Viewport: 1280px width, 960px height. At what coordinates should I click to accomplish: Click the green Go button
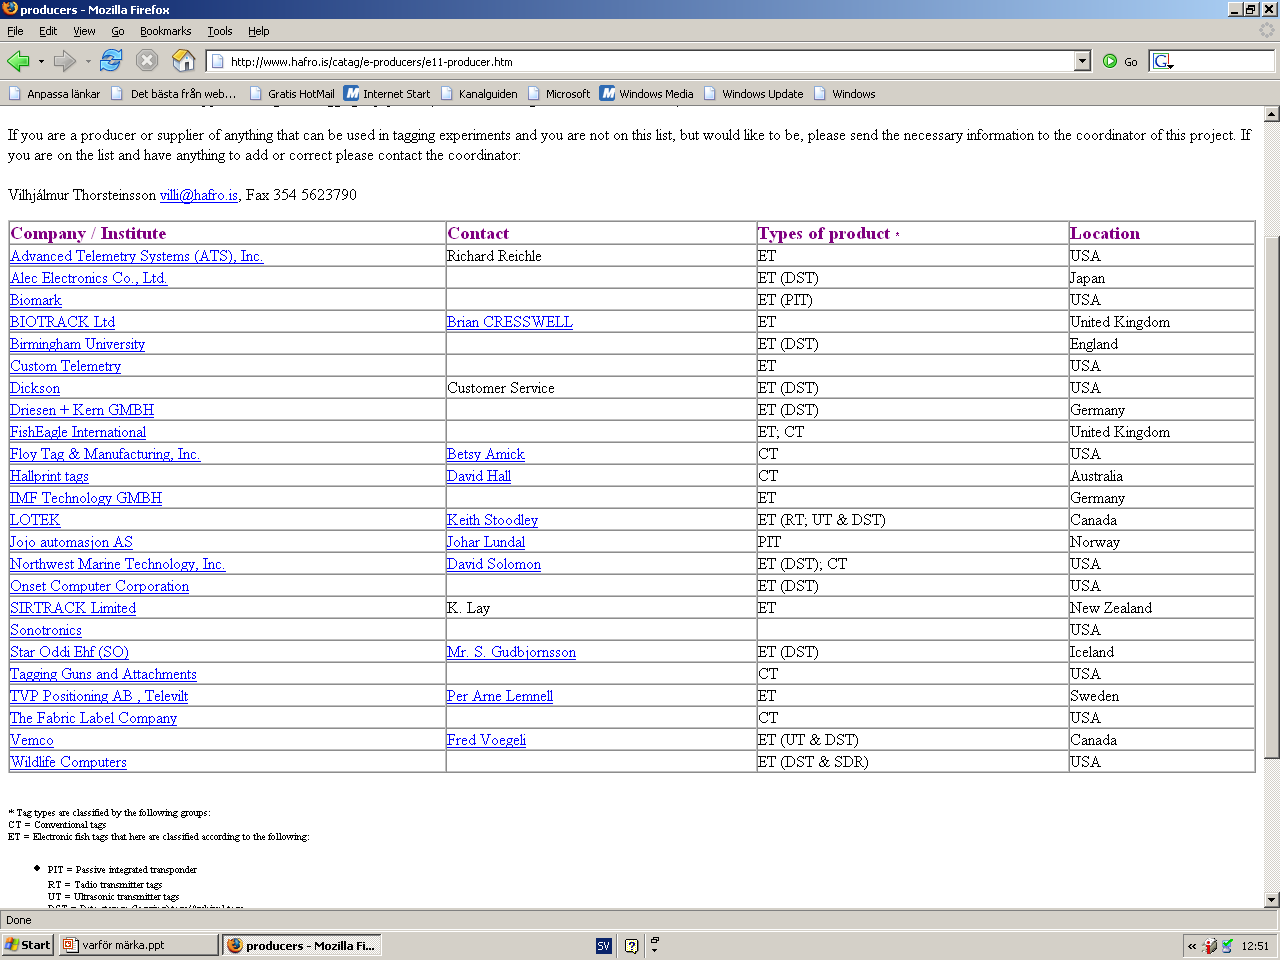(x=1120, y=62)
